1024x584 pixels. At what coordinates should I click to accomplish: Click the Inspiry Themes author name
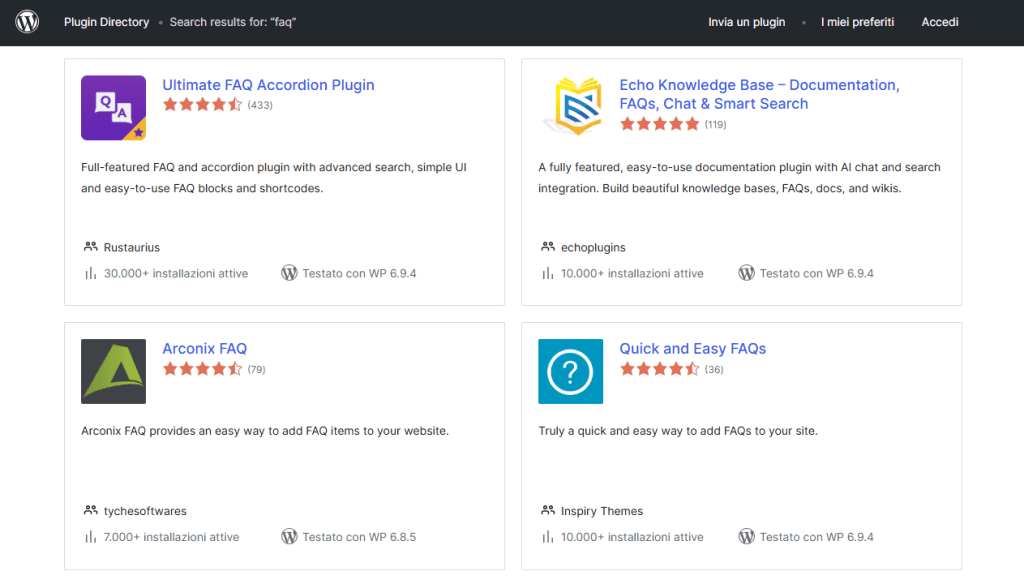point(601,511)
